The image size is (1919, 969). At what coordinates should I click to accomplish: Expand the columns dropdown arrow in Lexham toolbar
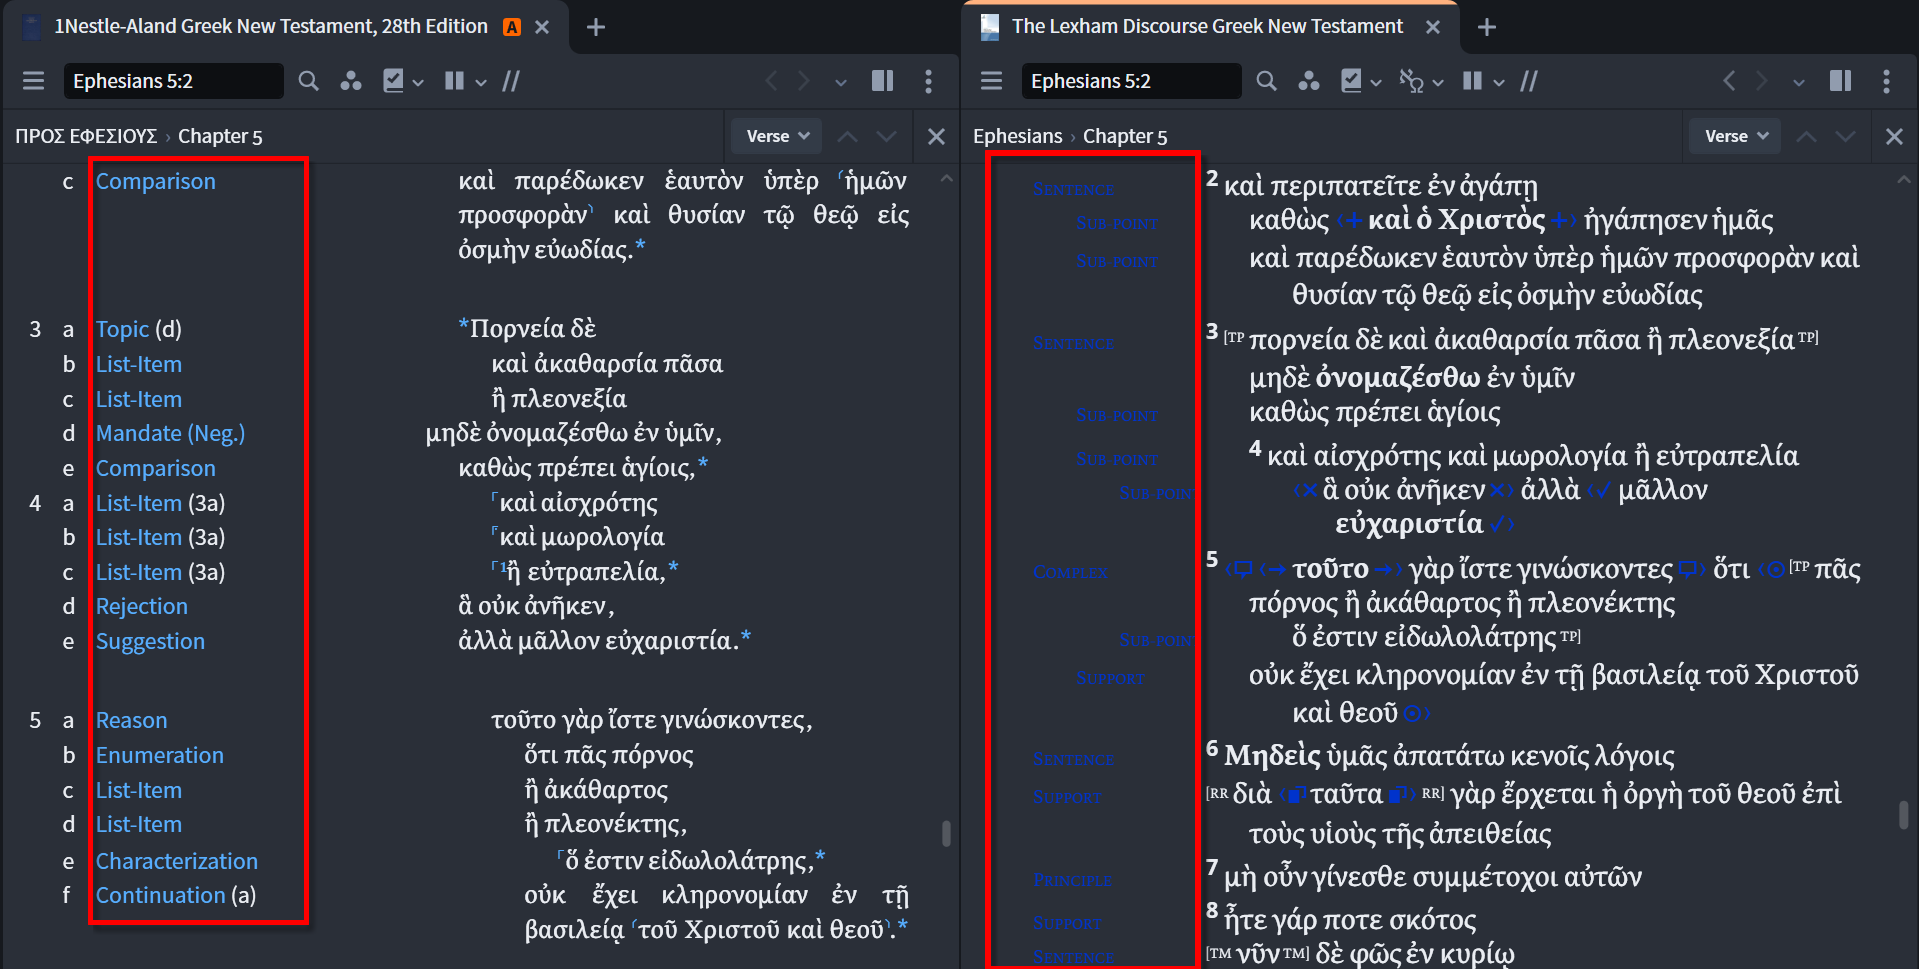tap(1499, 82)
